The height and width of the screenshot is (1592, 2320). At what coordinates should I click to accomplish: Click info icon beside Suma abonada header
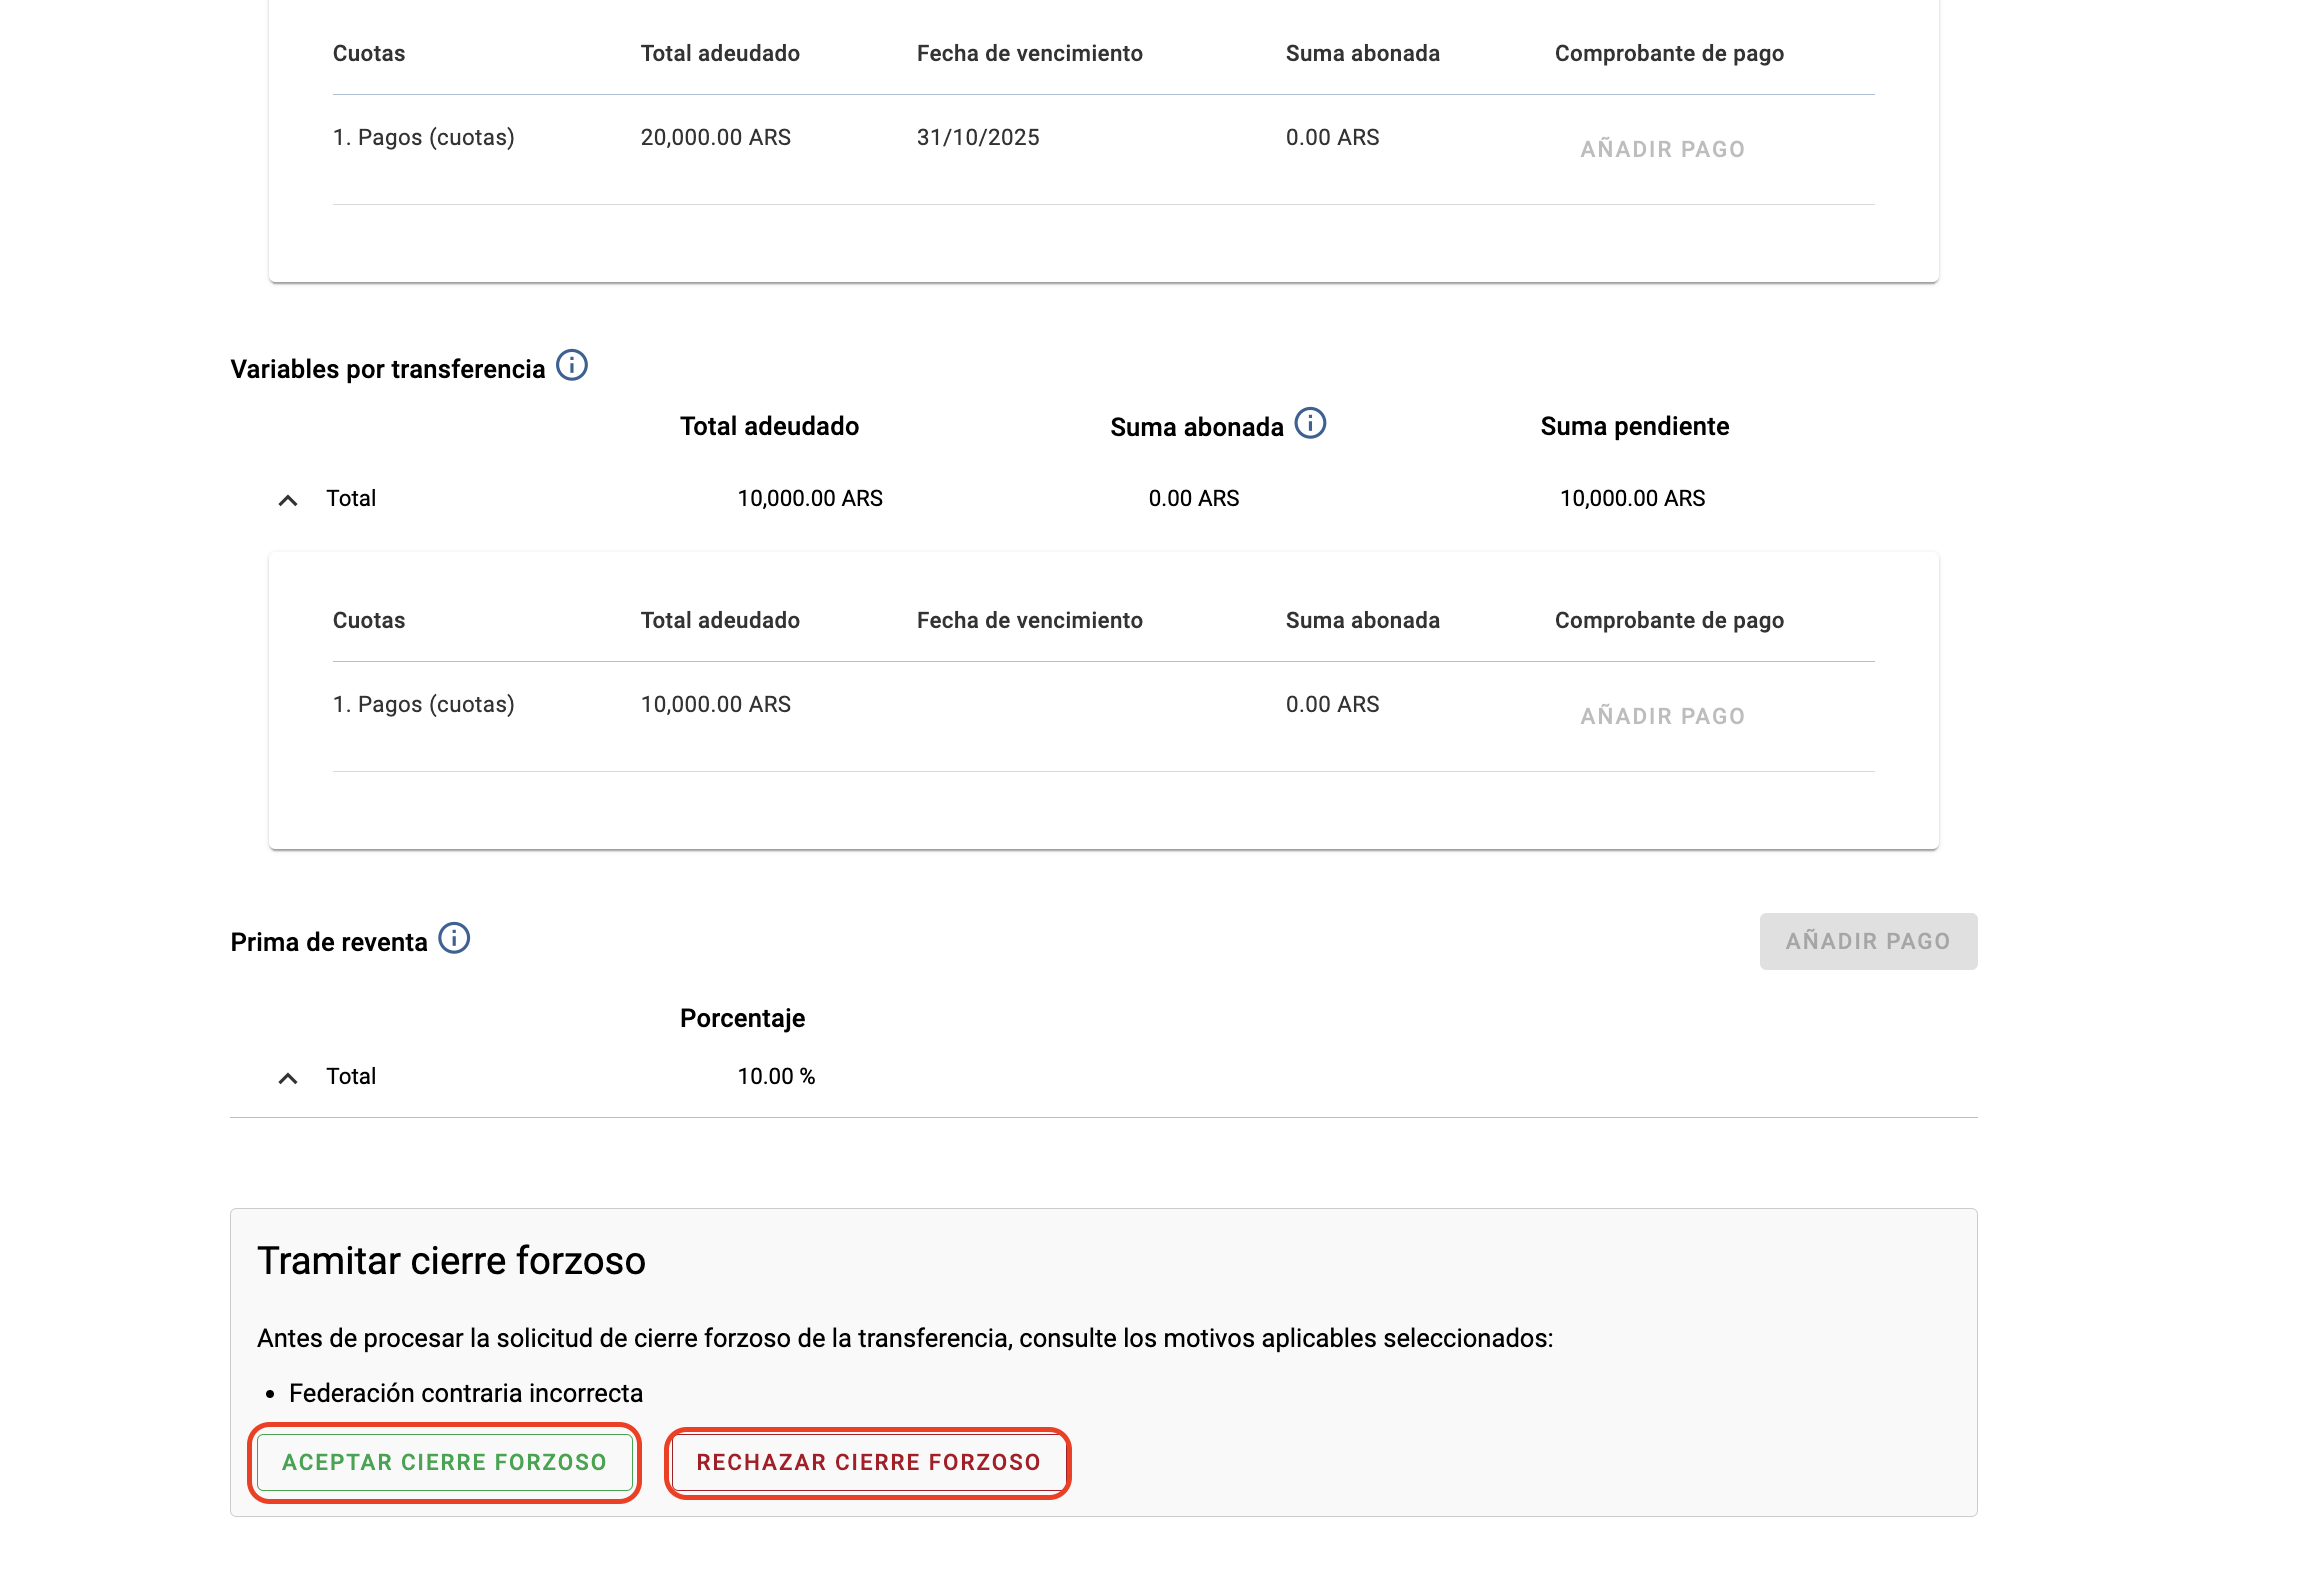pos(1310,424)
